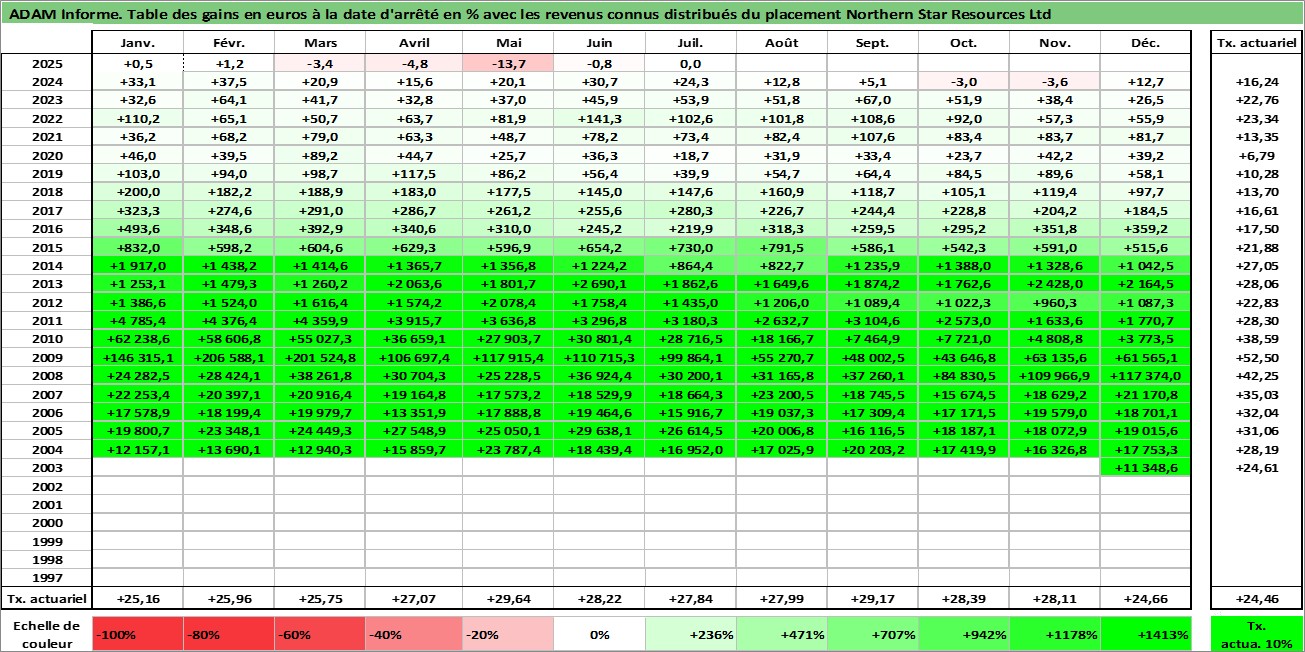This screenshot has height=652, width=1305.
Task: Select the +6,79 actuarial rate for 2020
Action: tap(1256, 155)
